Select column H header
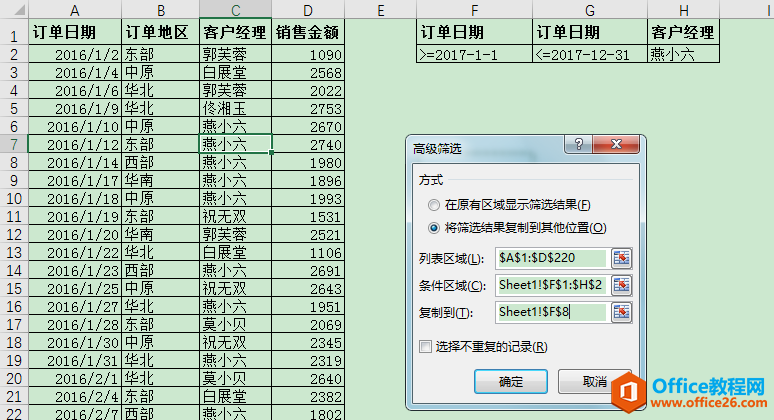Screen dimensions: 774x420 tap(684, 9)
